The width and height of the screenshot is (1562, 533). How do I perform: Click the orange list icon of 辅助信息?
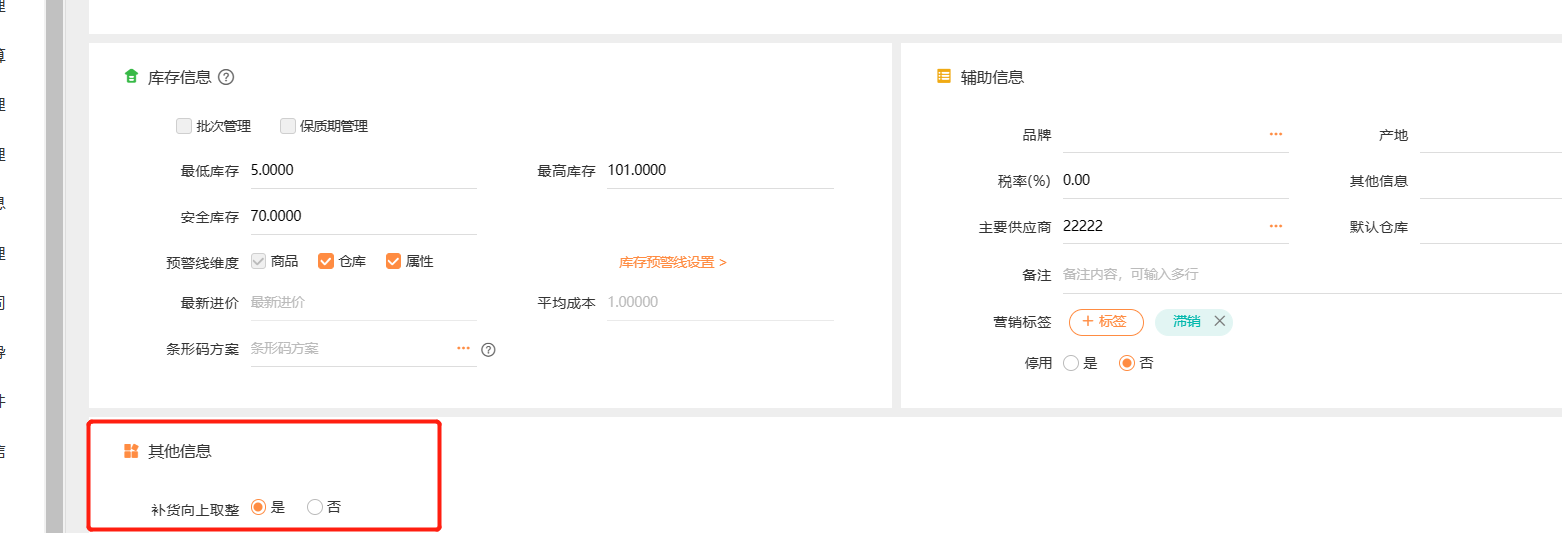(944, 76)
